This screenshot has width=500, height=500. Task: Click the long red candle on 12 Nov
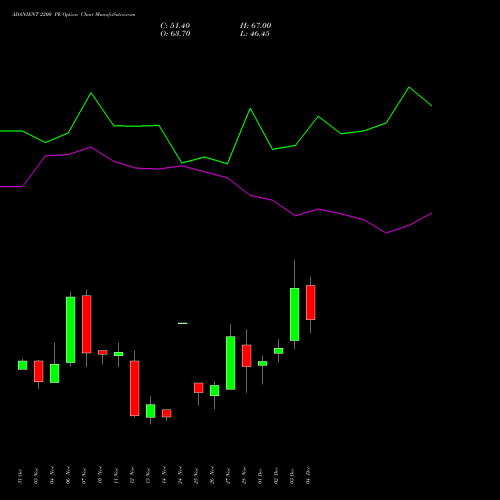135,388
